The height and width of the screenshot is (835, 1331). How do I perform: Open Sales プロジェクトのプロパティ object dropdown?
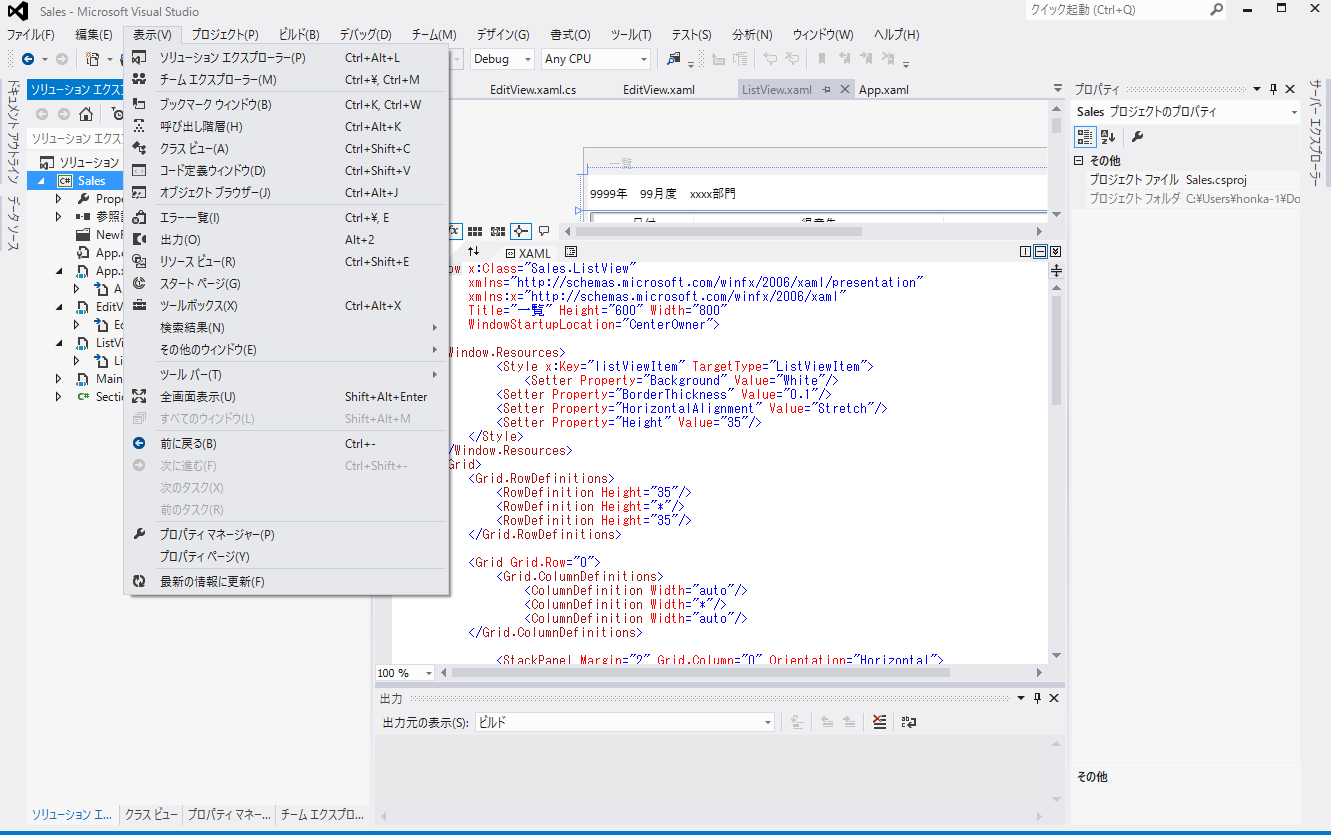coord(1185,112)
